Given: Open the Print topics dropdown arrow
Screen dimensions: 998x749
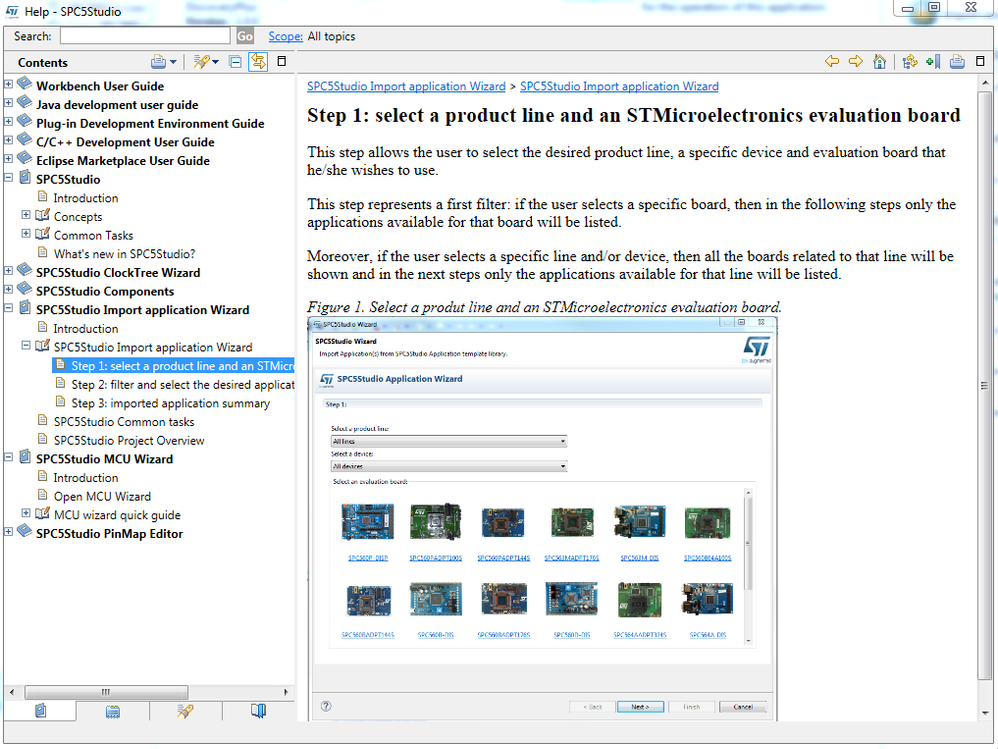Looking at the screenshot, I should [172, 62].
